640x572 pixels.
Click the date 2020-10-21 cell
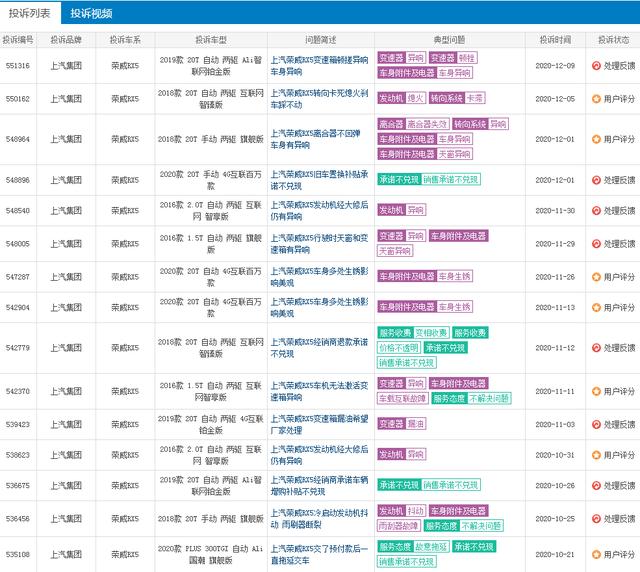click(555, 554)
